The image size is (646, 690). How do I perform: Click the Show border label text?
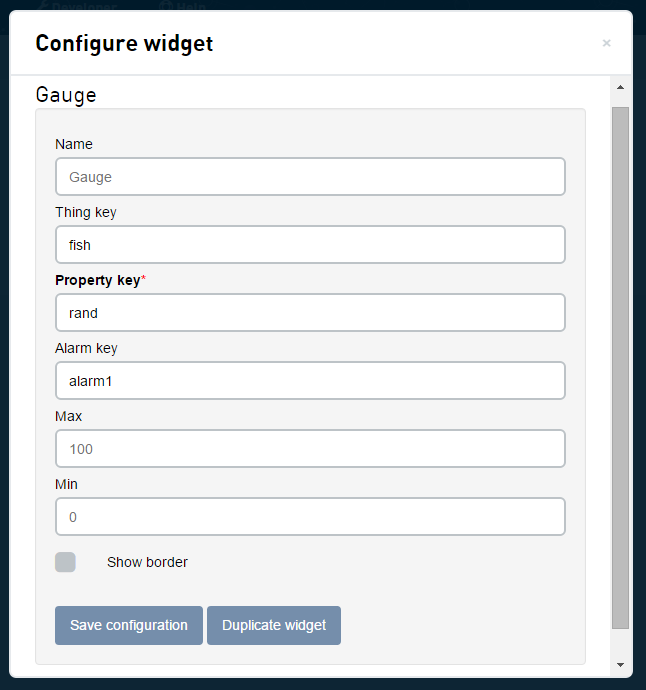coord(147,562)
